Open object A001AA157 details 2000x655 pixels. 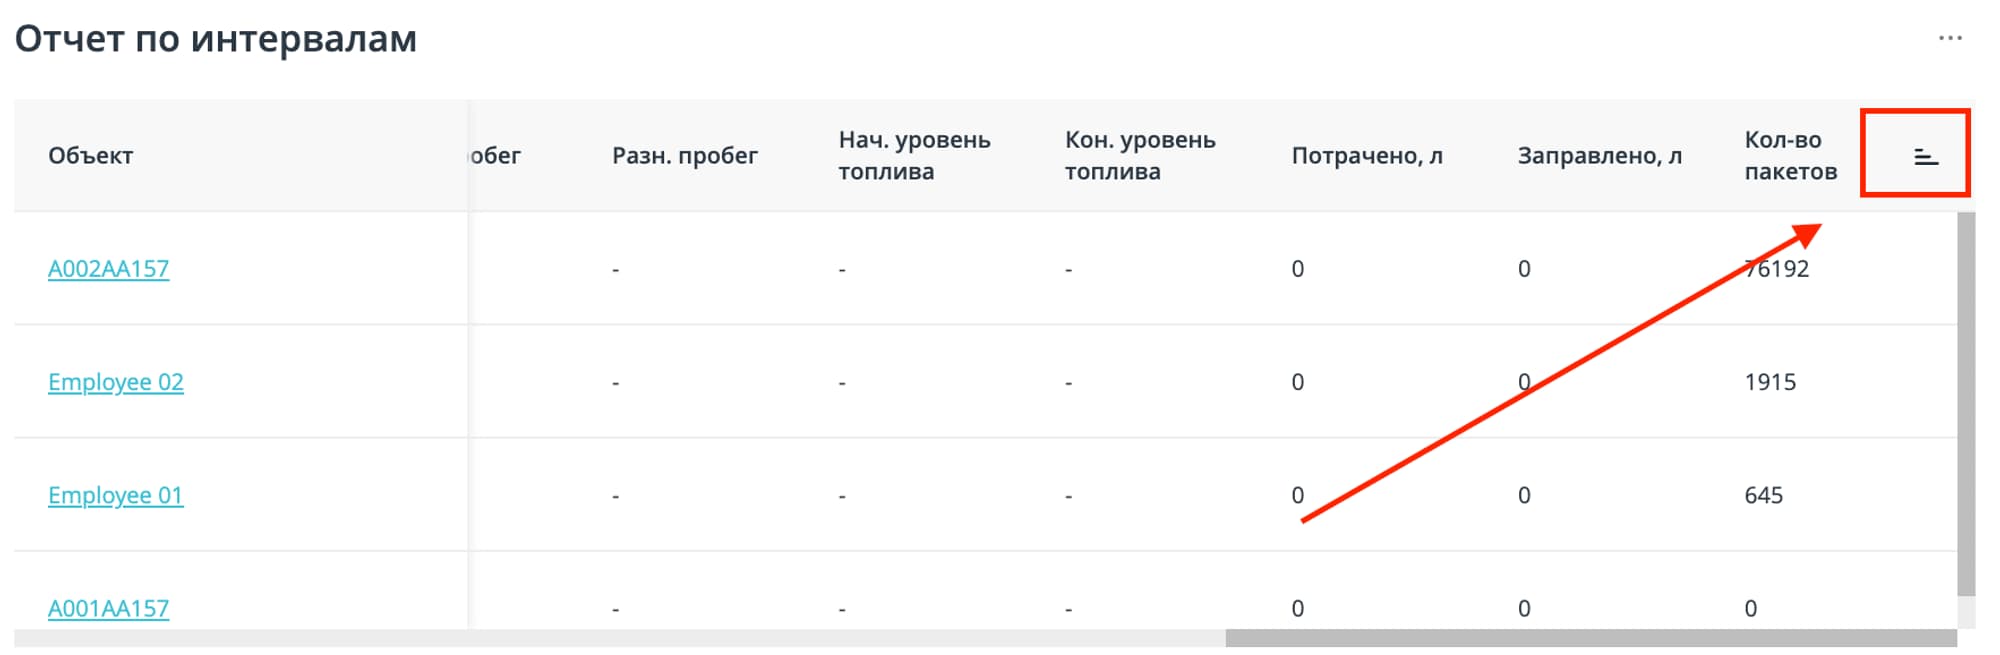(x=110, y=607)
